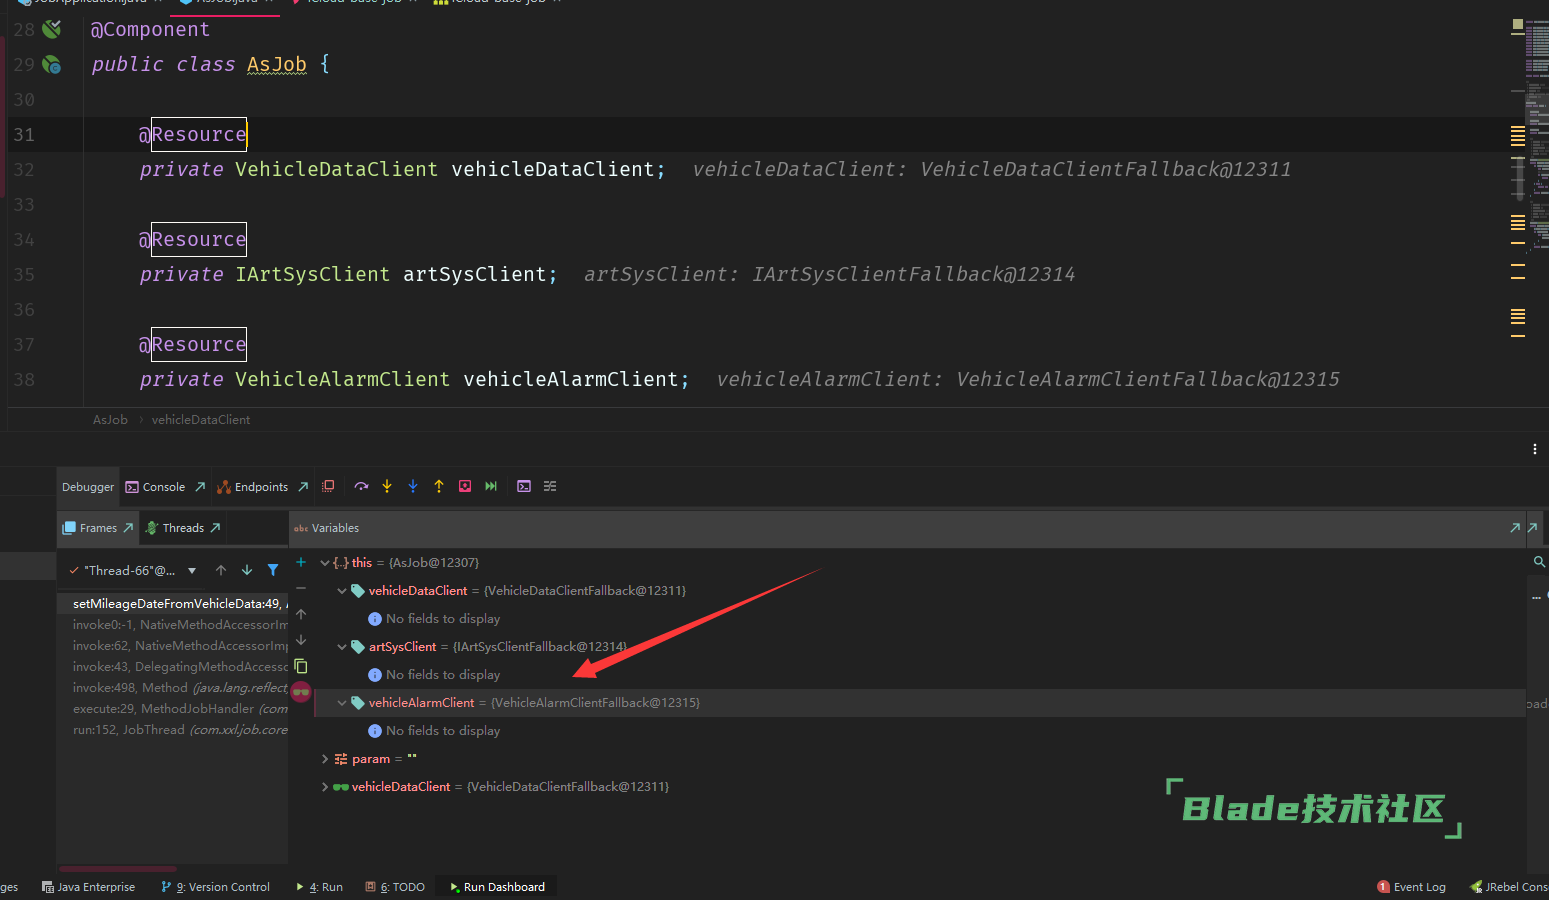Collapse vehicleDataClient tagged field node
This screenshot has width=1549, height=900.
[x=342, y=591]
